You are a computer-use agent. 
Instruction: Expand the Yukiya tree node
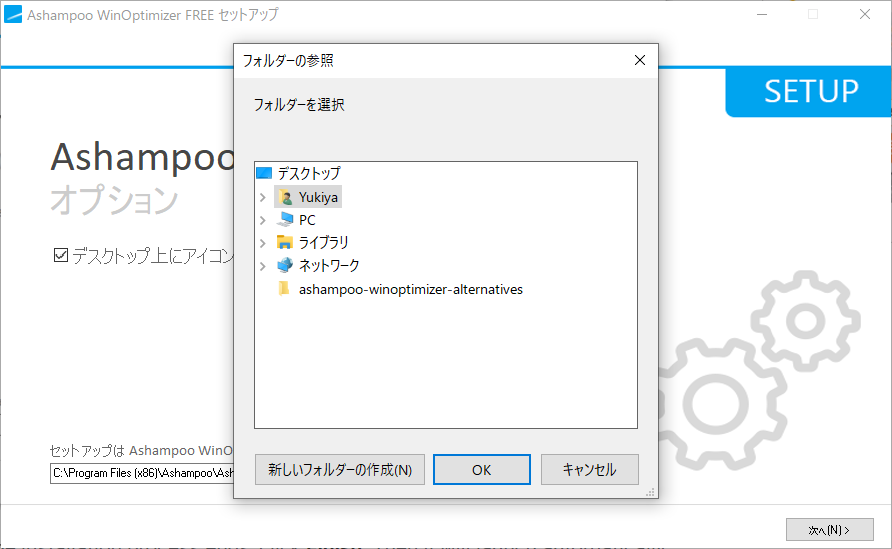click(x=263, y=197)
